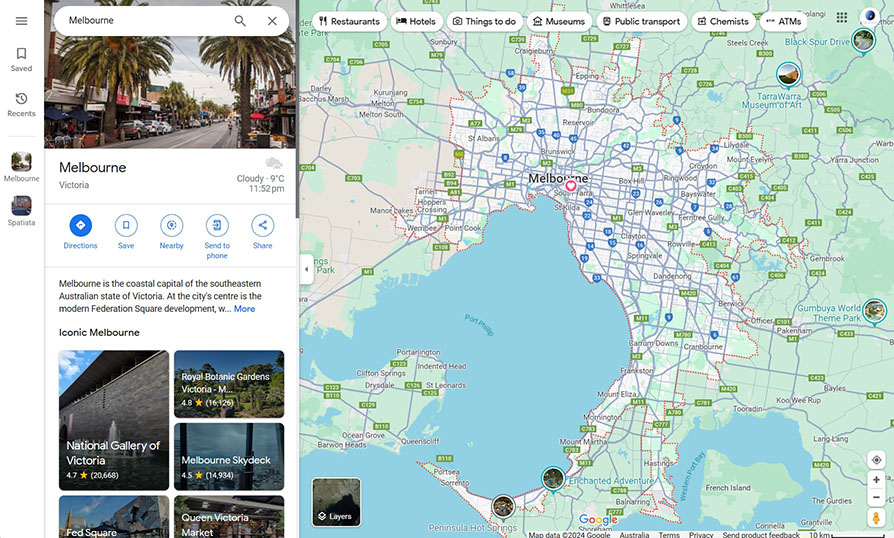Image resolution: width=894 pixels, height=538 pixels.
Task: Click the Port Phillip bay label
Action: point(478,325)
